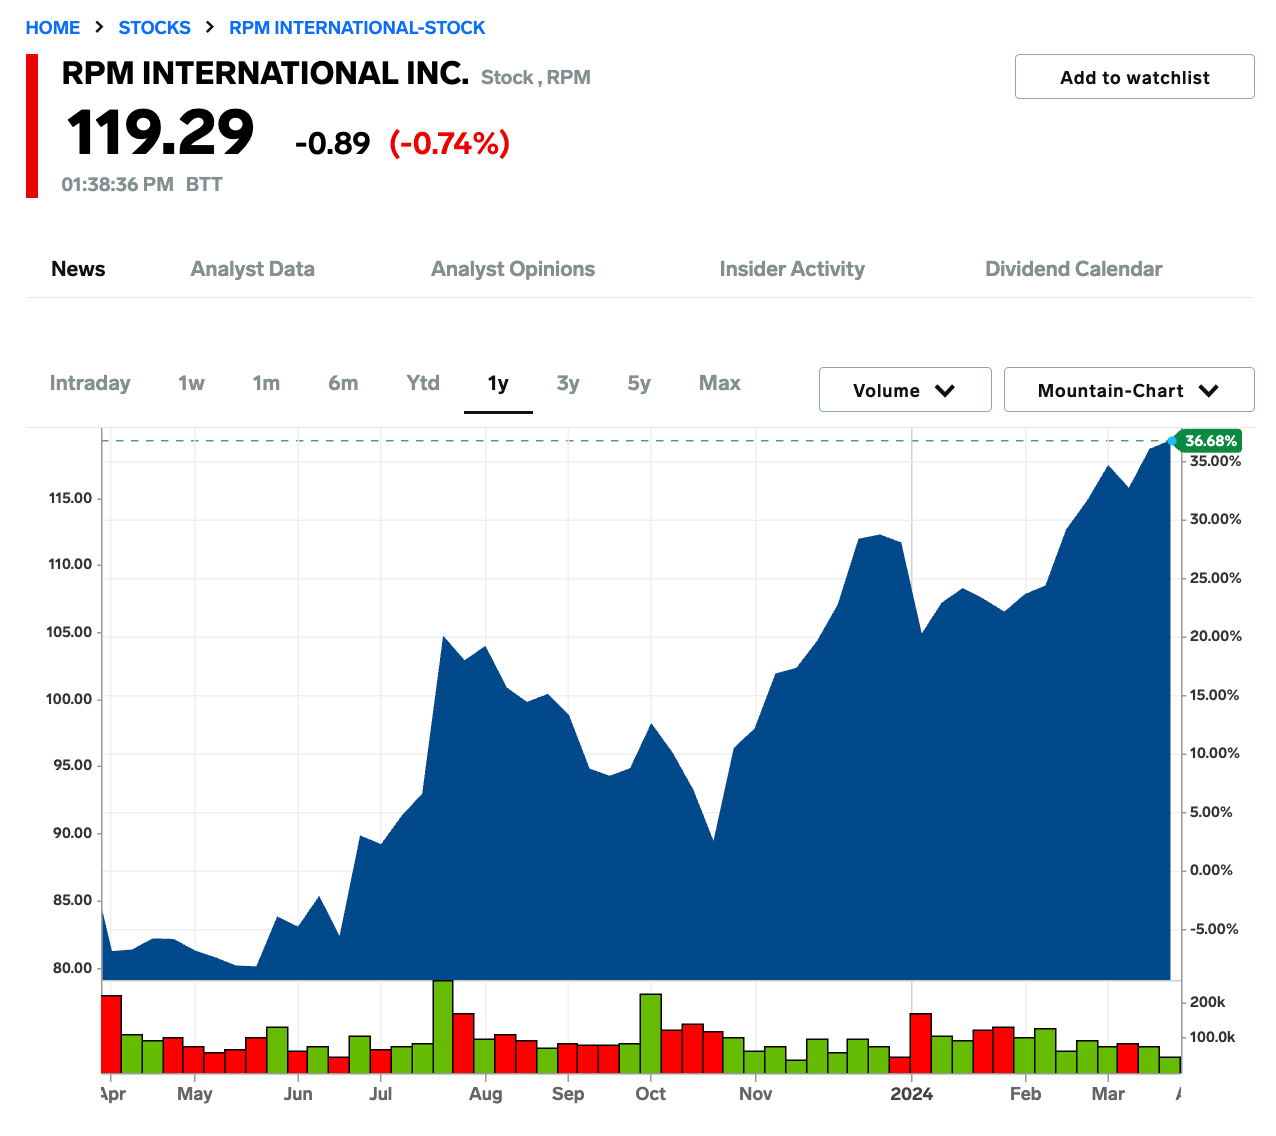Image resolution: width=1276 pixels, height=1136 pixels.
Task: Navigate to the HOME breadcrumb link
Action: click(x=52, y=27)
